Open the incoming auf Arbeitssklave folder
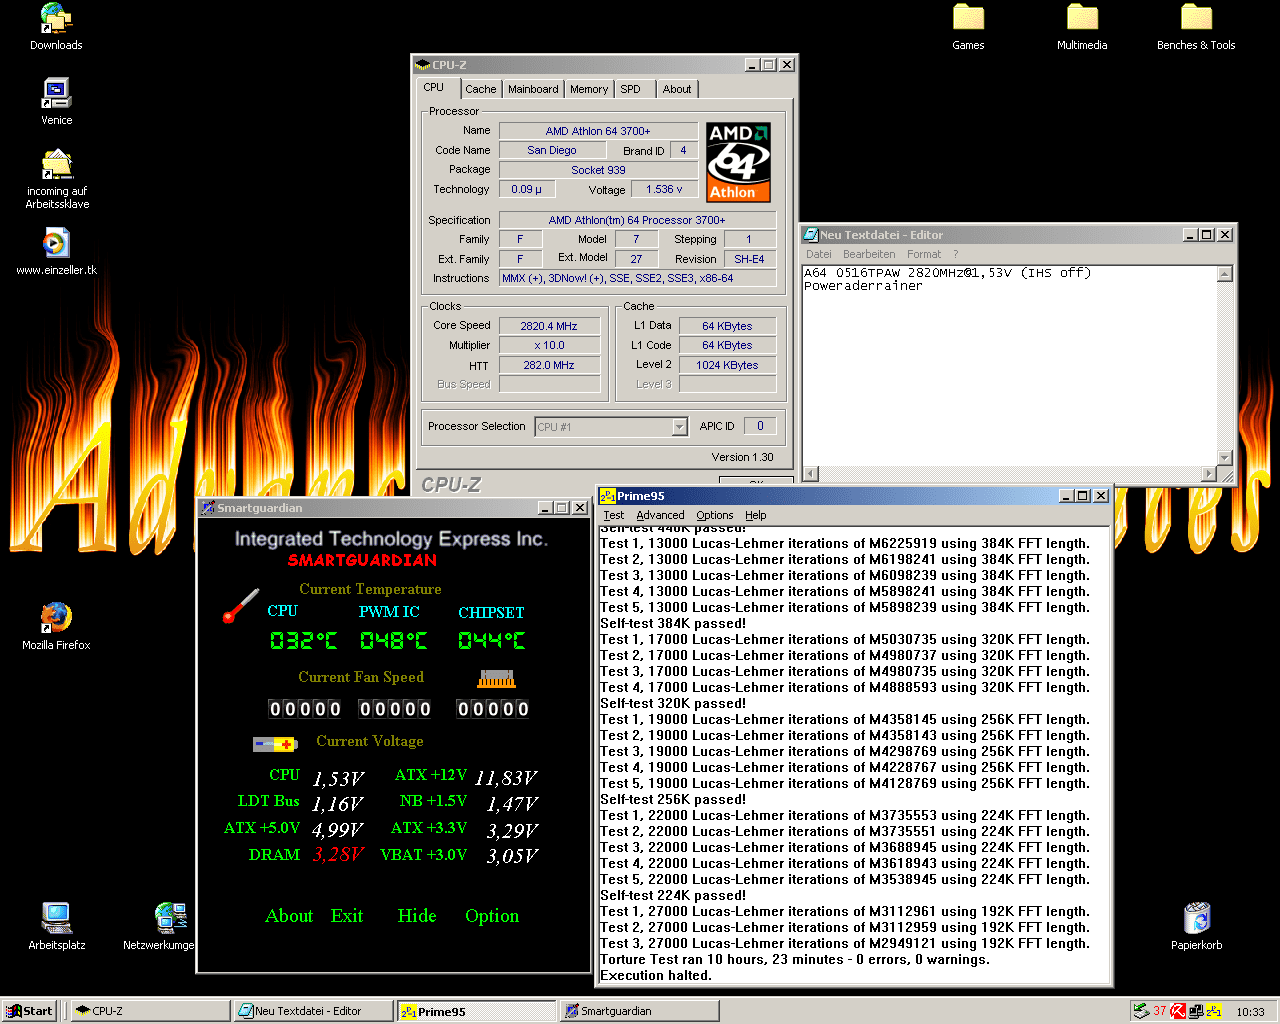1280x1024 pixels. [57, 180]
